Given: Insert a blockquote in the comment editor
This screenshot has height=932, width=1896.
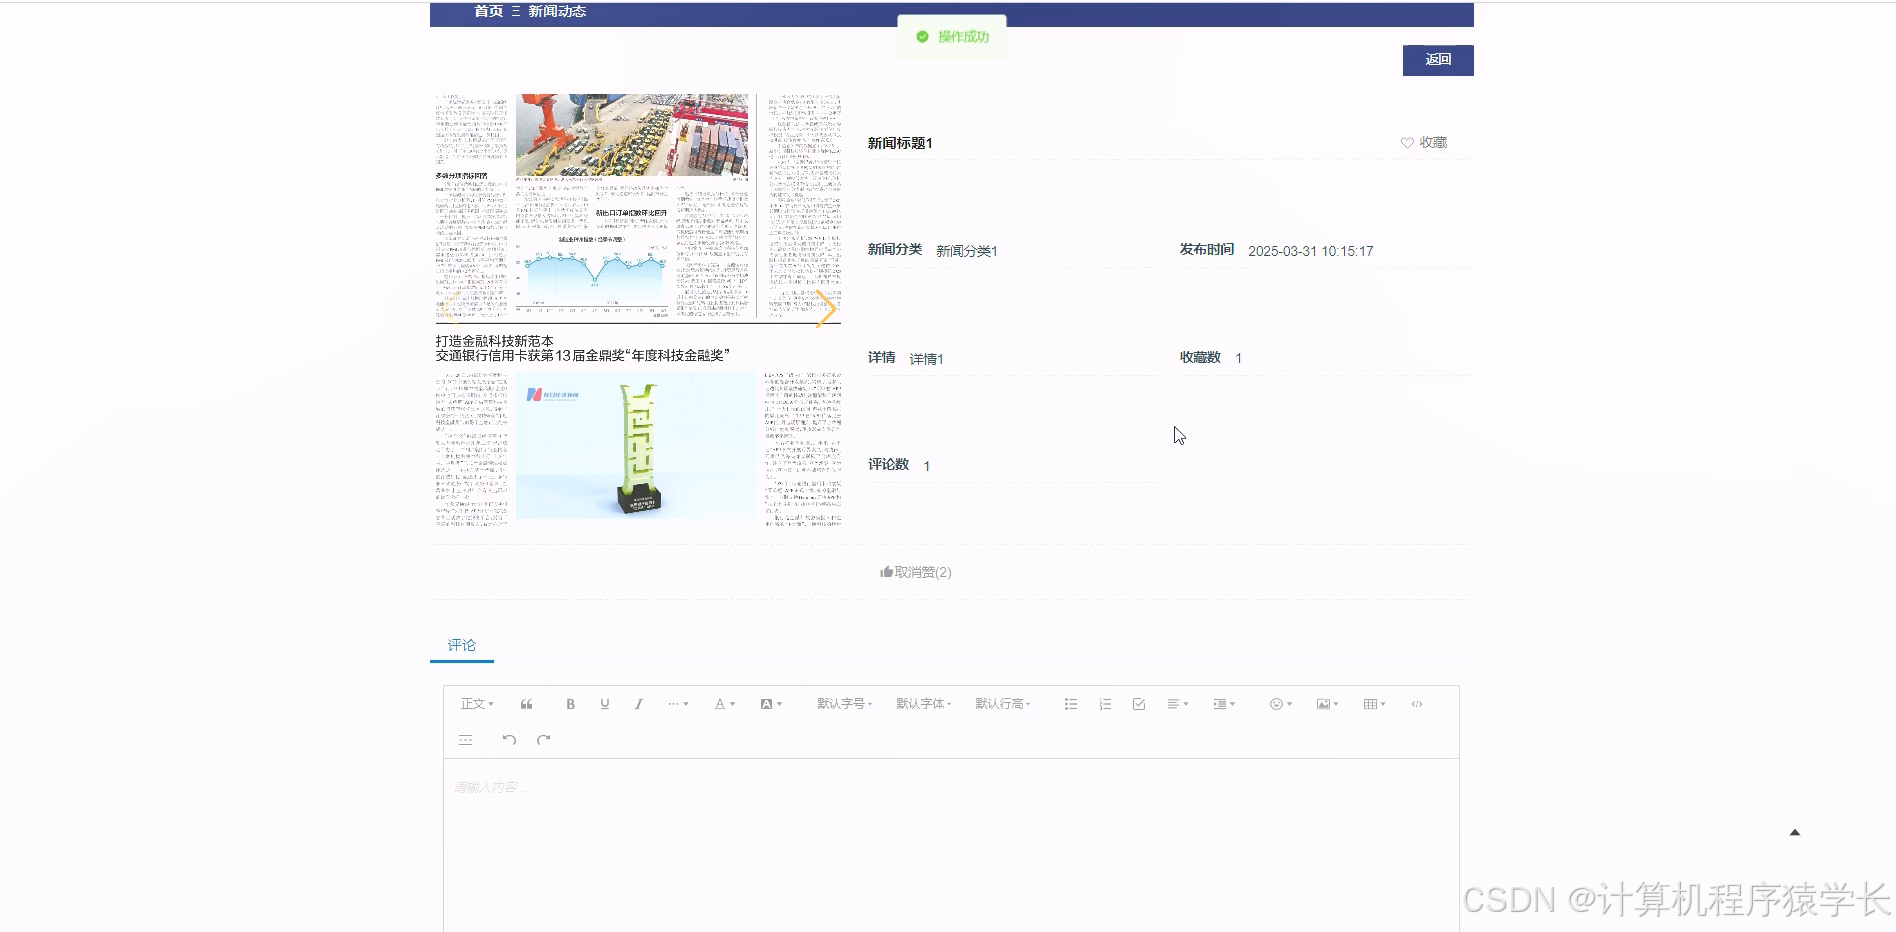Looking at the screenshot, I should coord(526,703).
